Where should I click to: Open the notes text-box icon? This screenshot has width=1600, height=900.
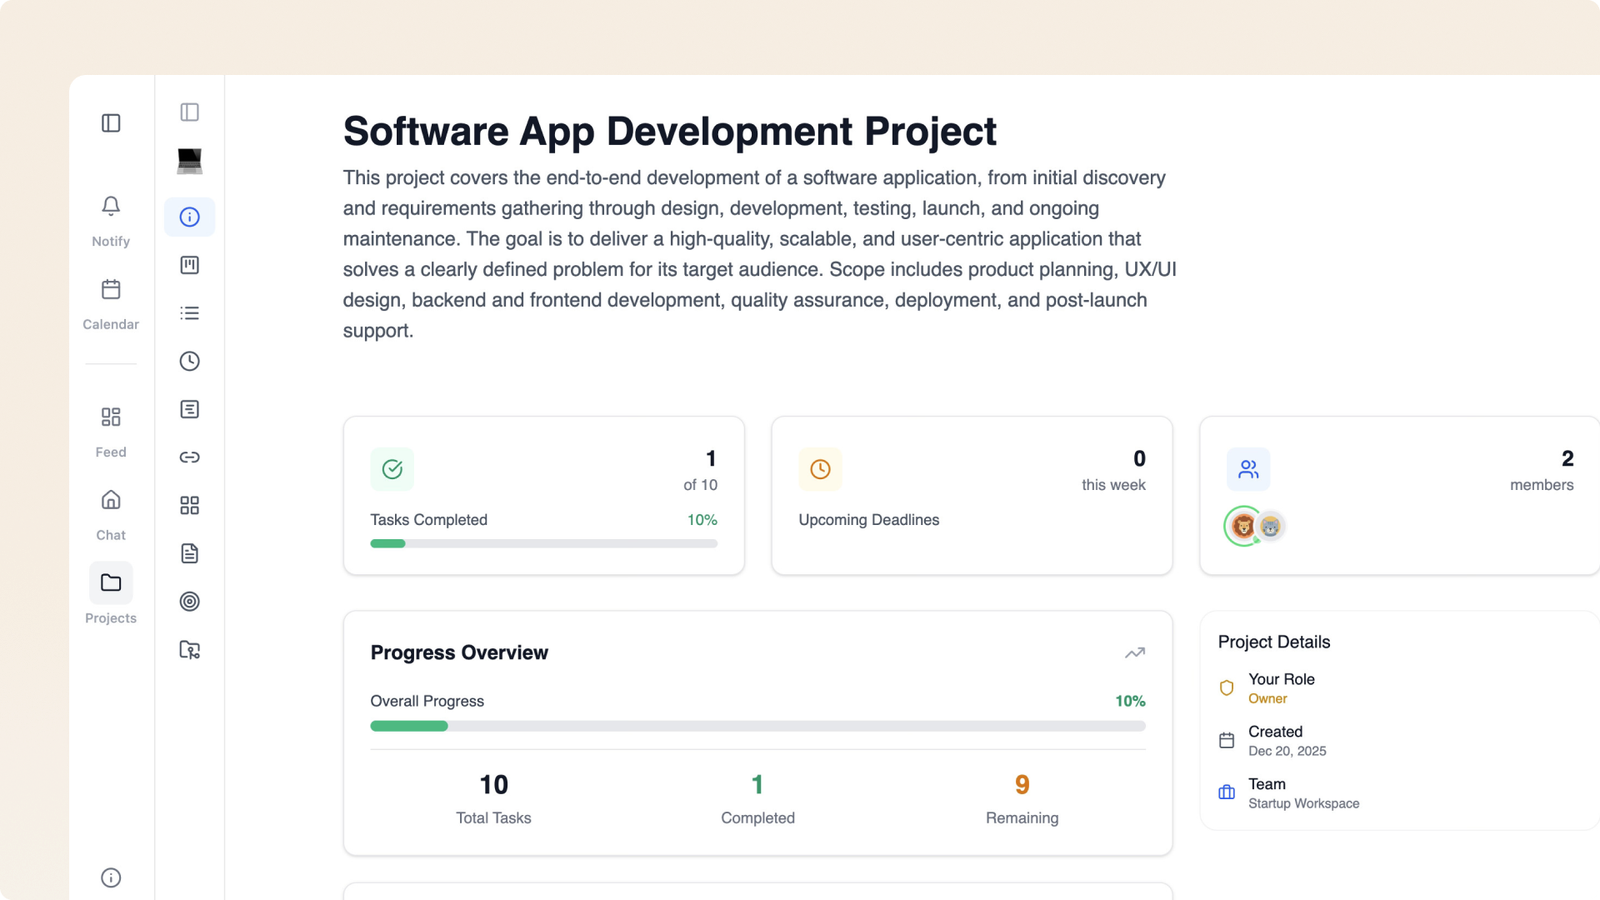(x=190, y=409)
